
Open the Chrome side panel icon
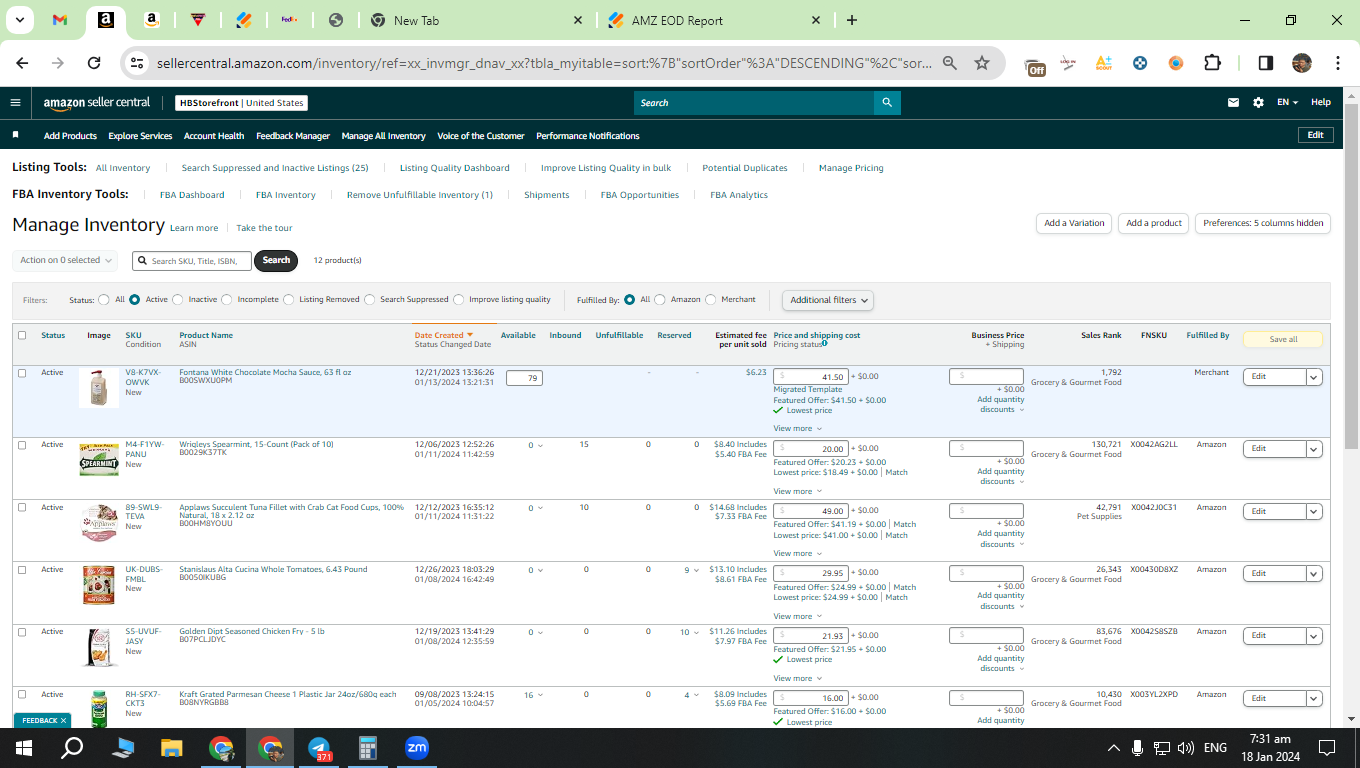point(1265,63)
